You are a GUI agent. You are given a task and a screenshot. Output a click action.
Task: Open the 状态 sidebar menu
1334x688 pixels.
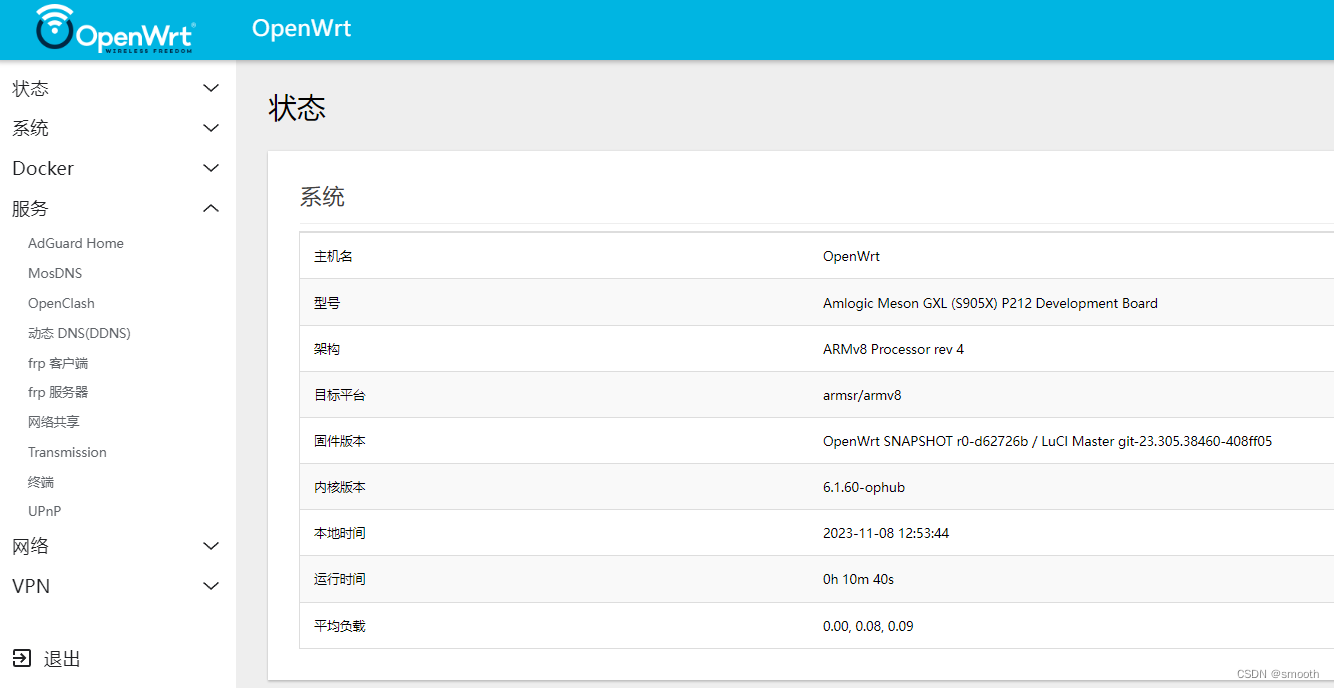coord(30,89)
